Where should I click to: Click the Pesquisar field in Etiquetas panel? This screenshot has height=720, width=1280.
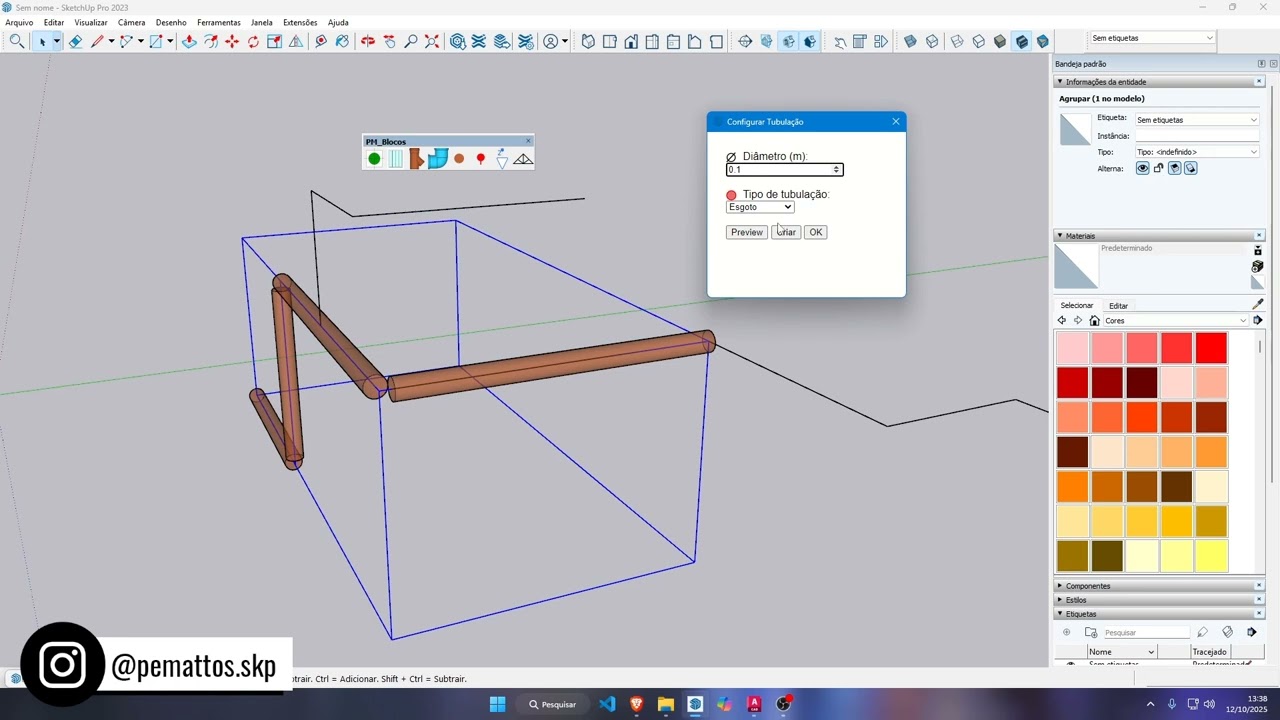[x=1145, y=633]
